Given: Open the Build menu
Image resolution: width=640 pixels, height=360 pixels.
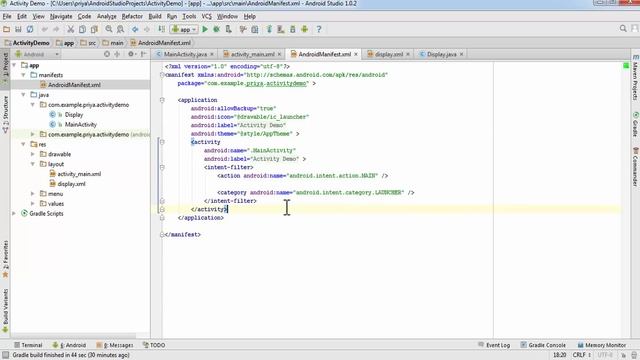Looking at the screenshot, I should [155, 16].
